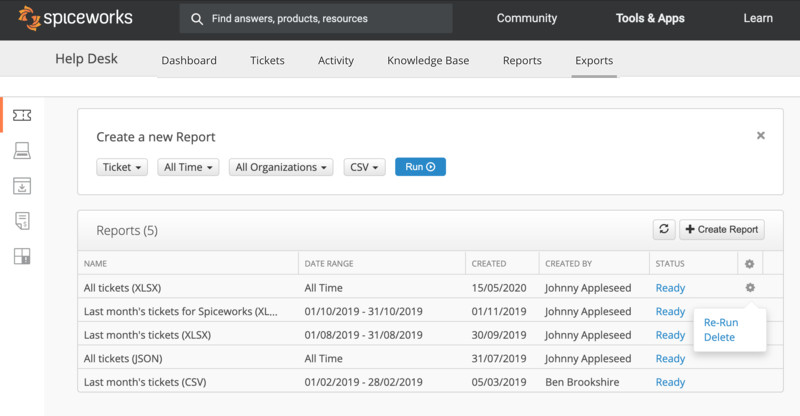The image size is (800, 416).
Task: Select Delete from the popup menu
Action: click(719, 337)
